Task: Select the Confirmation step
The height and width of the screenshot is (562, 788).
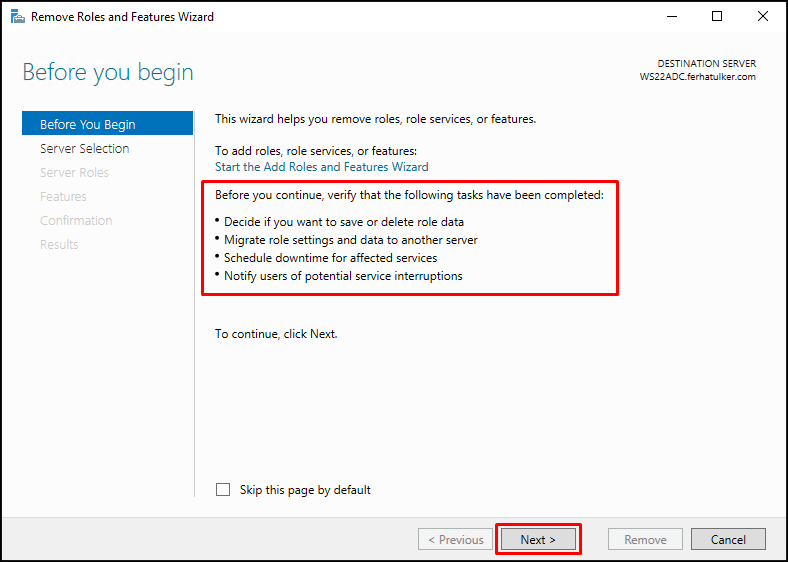Action: click(76, 221)
